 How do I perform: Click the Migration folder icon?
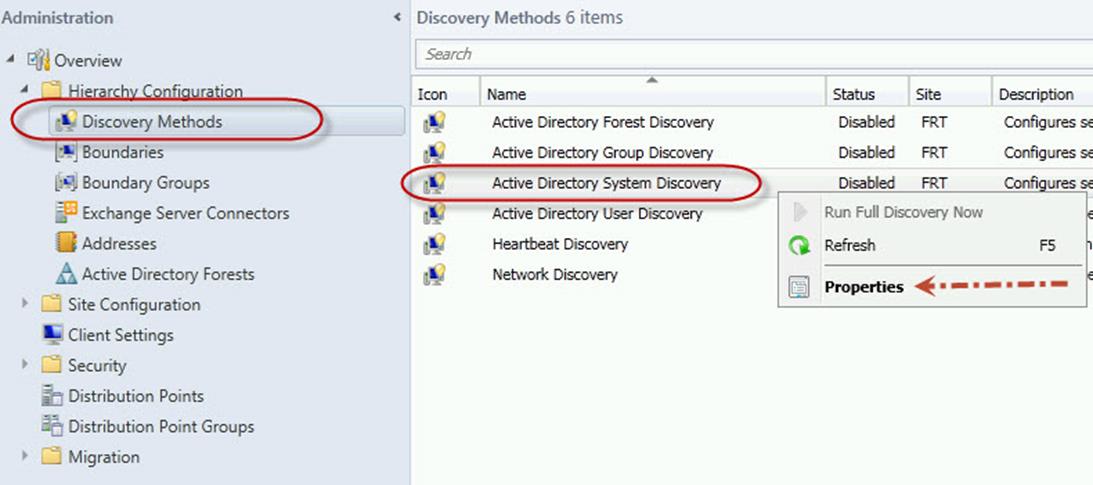[52, 456]
